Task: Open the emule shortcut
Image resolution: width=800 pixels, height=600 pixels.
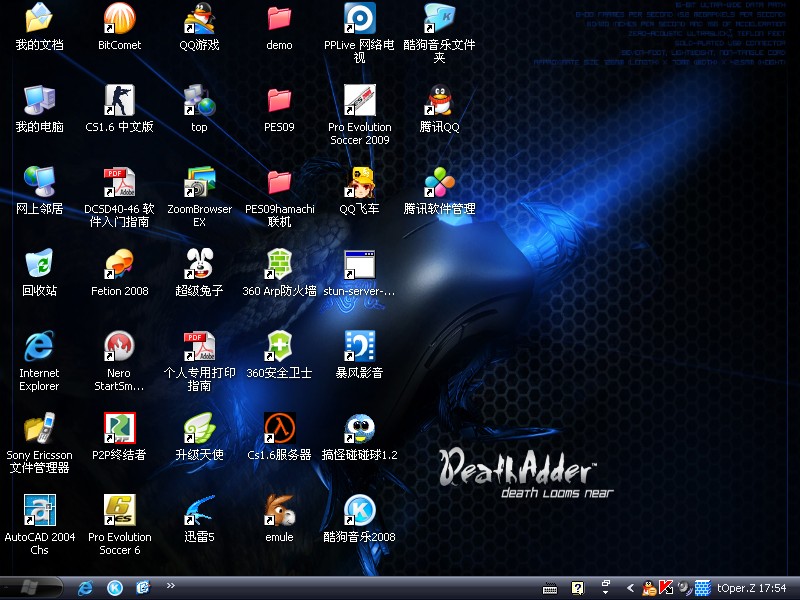Action: (x=279, y=511)
